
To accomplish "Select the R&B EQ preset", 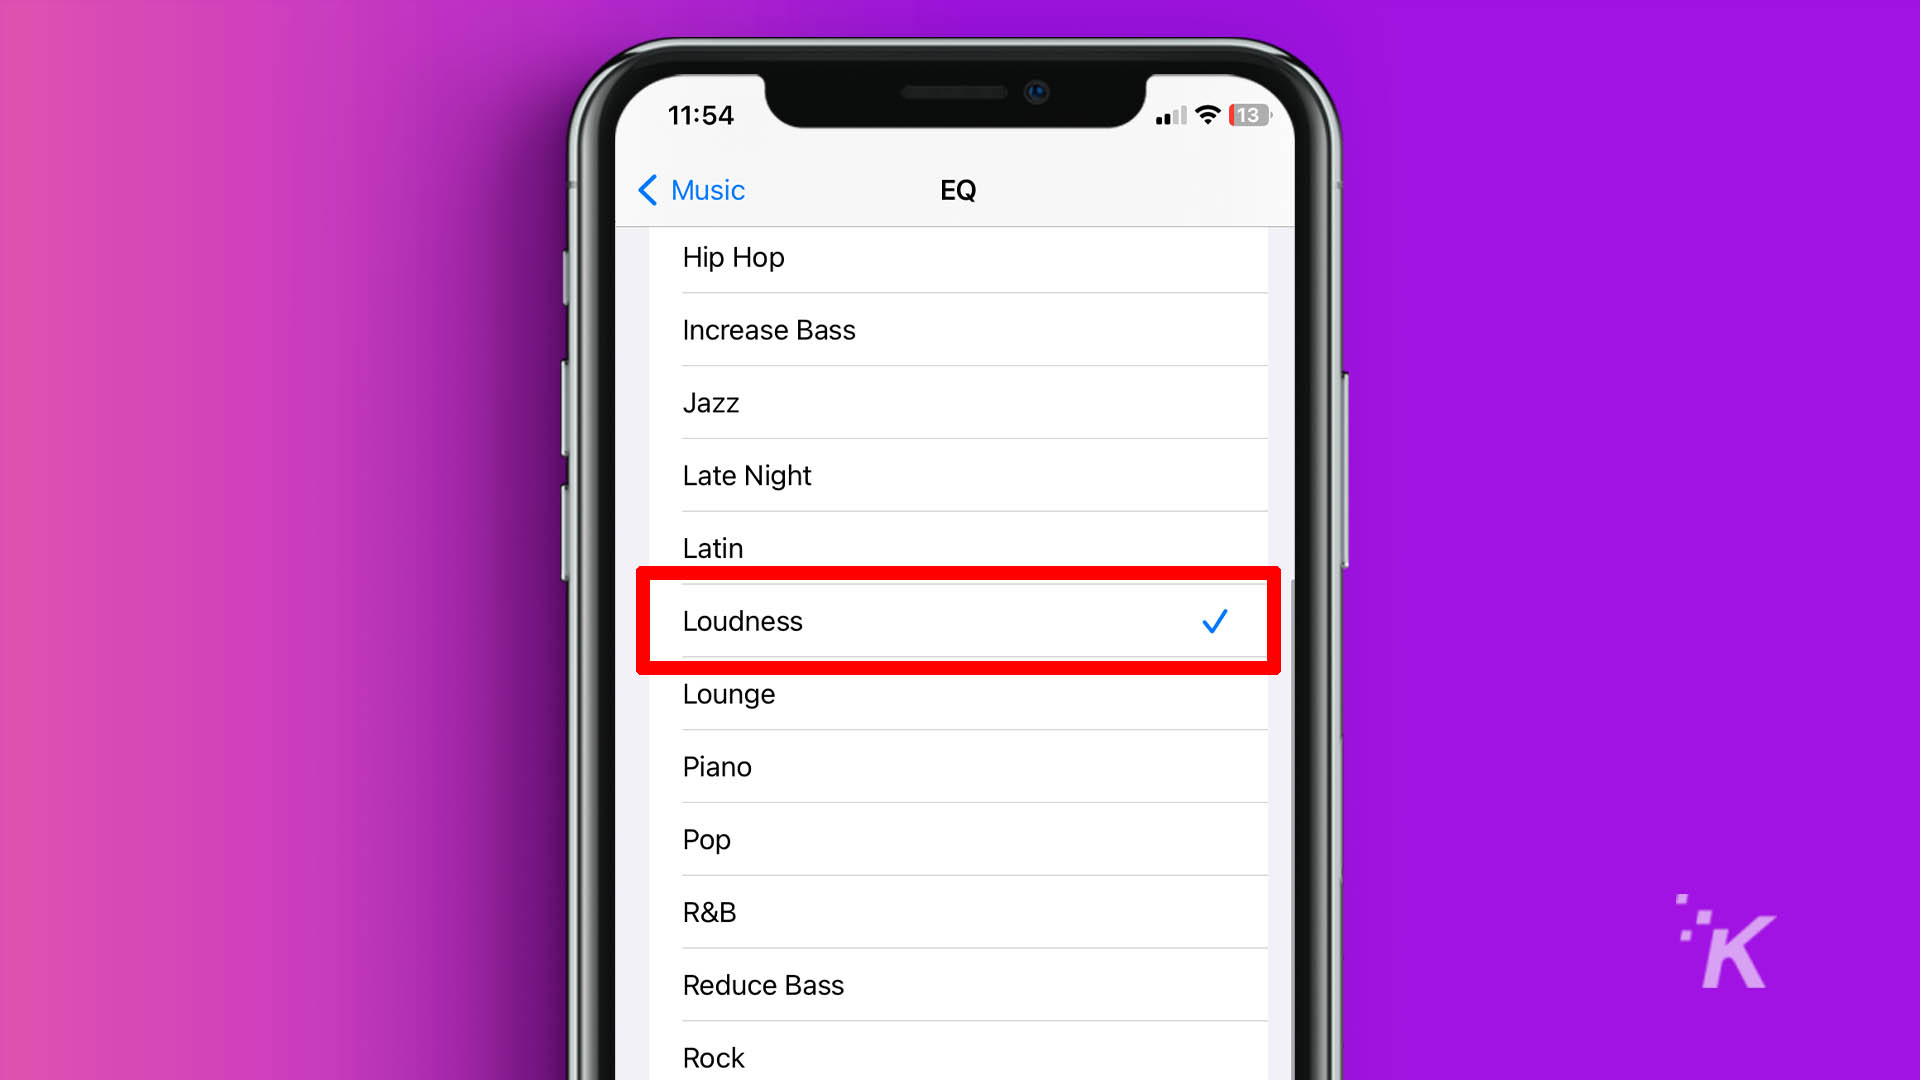I will [x=960, y=913].
